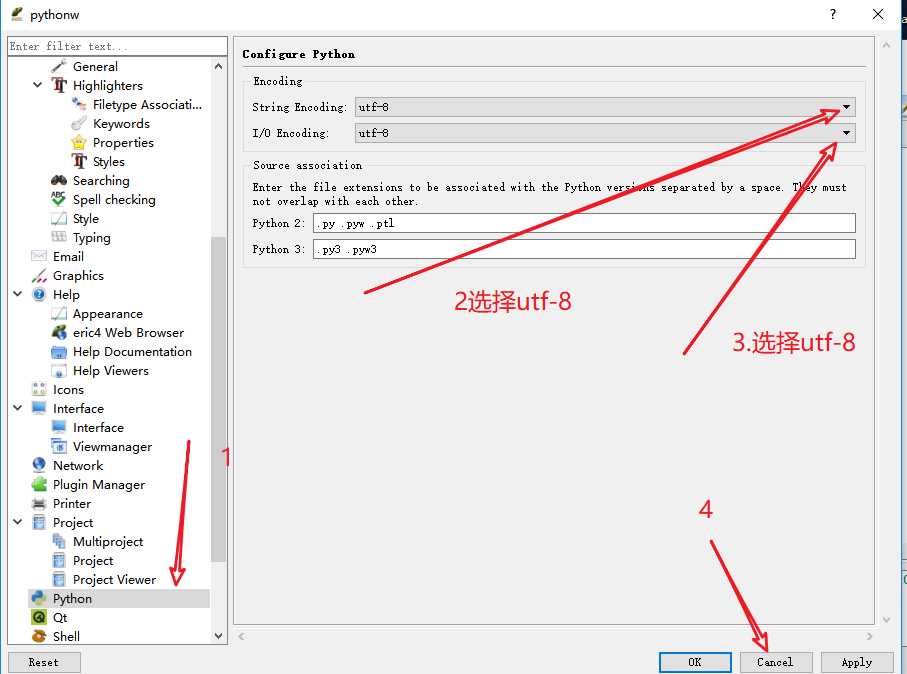Open Filetype Associations icon
907x674 pixels.
point(79,104)
